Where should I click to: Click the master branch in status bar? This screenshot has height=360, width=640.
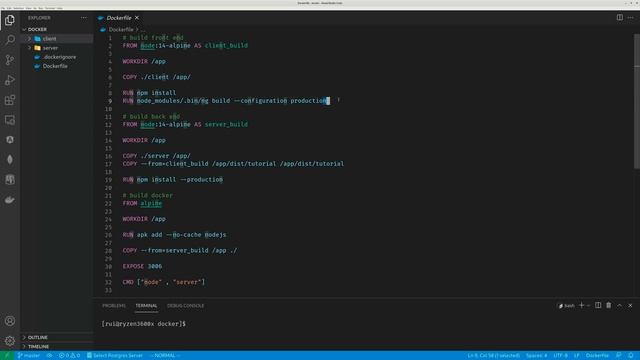pyautogui.click(x=29, y=356)
